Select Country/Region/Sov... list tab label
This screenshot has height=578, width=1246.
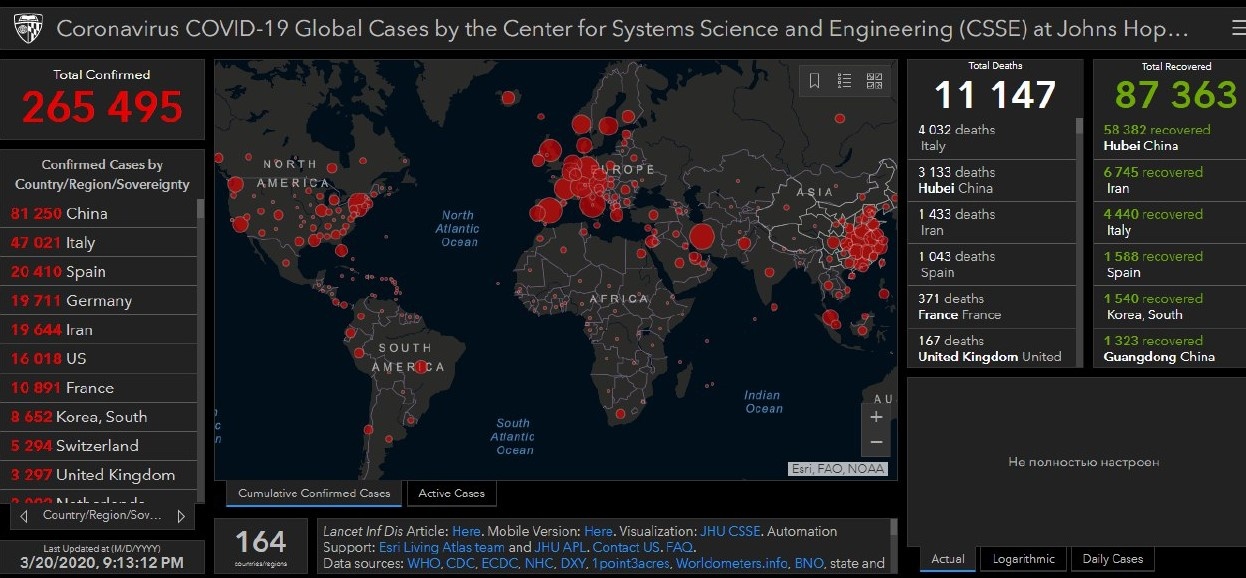point(102,516)
